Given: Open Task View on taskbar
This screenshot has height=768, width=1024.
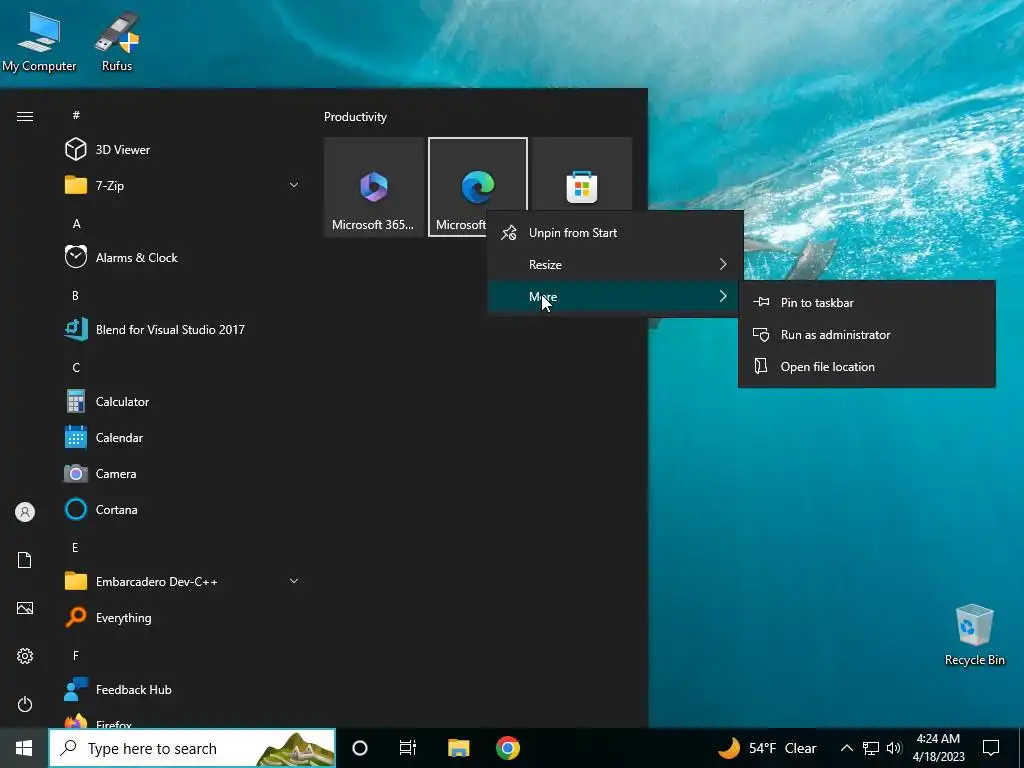Looking at the screenshot, I should pos(408,748).
